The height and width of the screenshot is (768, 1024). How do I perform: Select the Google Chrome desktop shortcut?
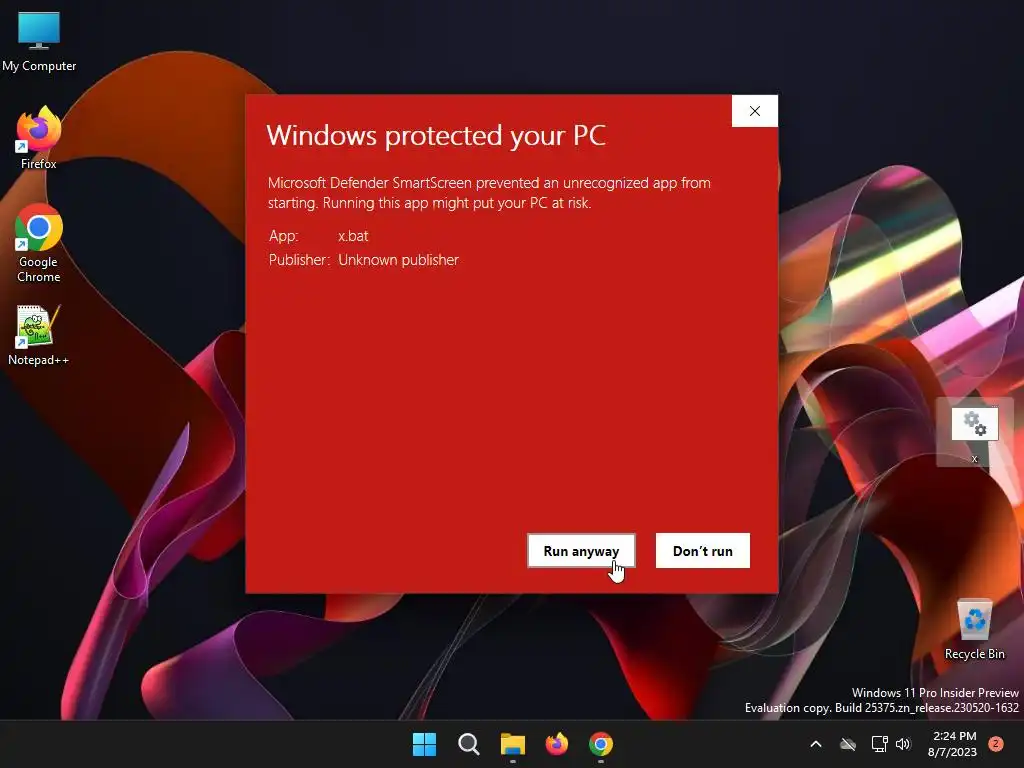(39, 243)
